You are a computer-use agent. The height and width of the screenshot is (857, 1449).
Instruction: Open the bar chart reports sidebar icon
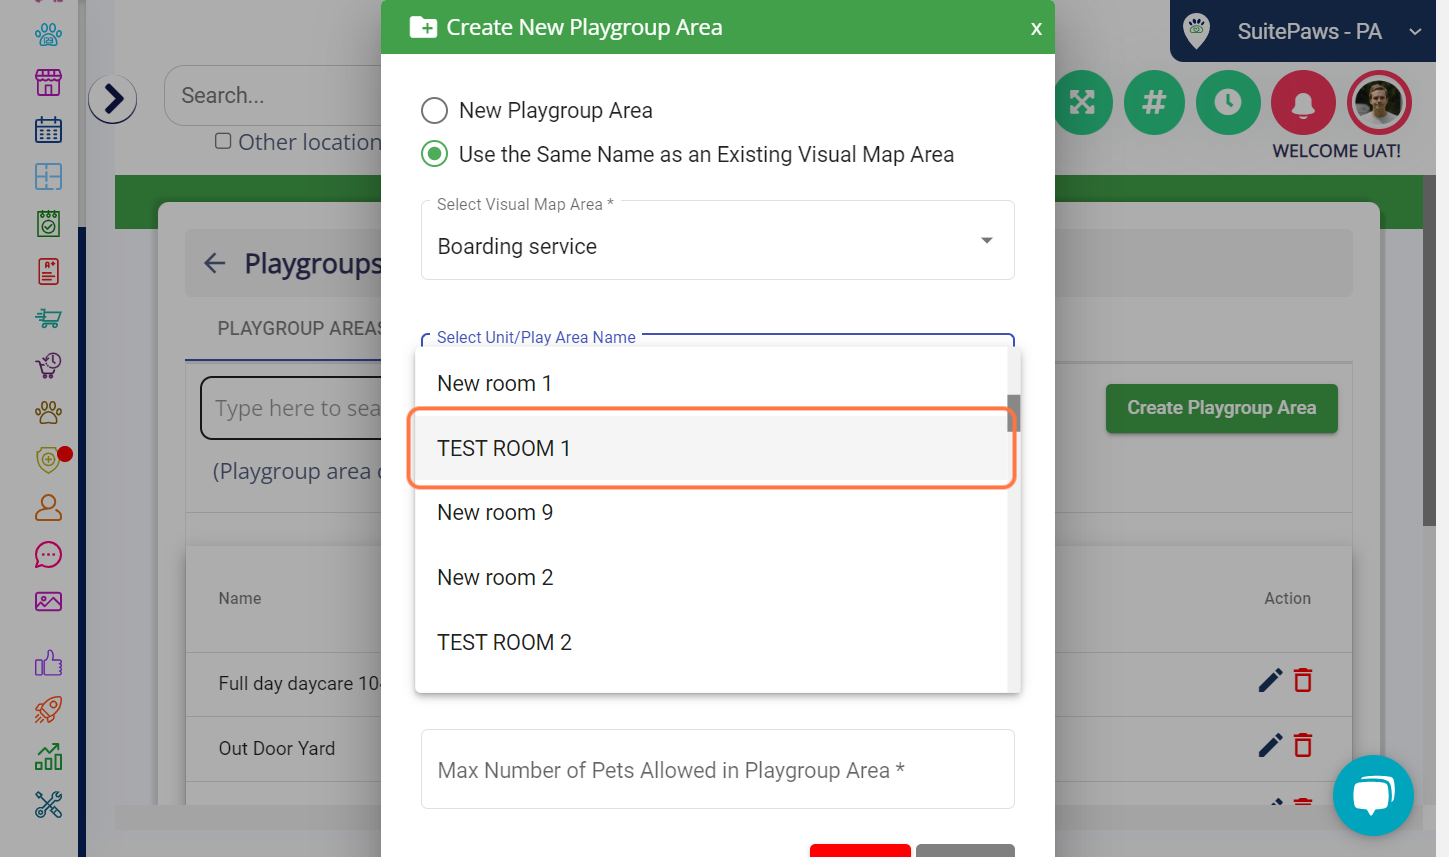48,757
